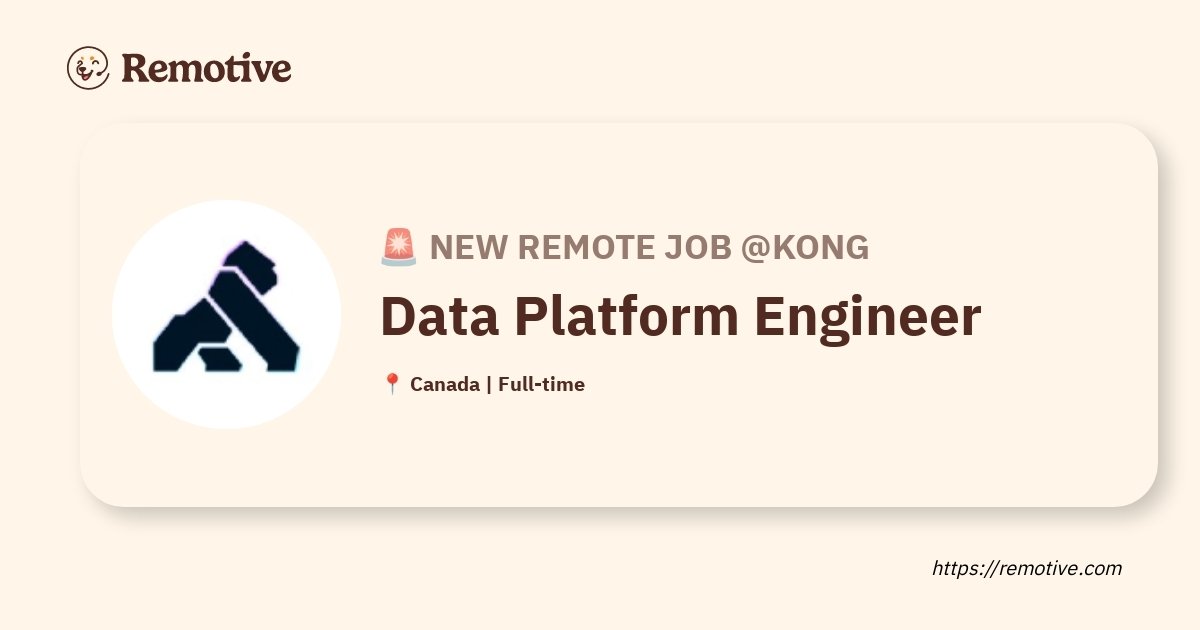
Task: Click the word Data in the title
Action: coord(441,316)
